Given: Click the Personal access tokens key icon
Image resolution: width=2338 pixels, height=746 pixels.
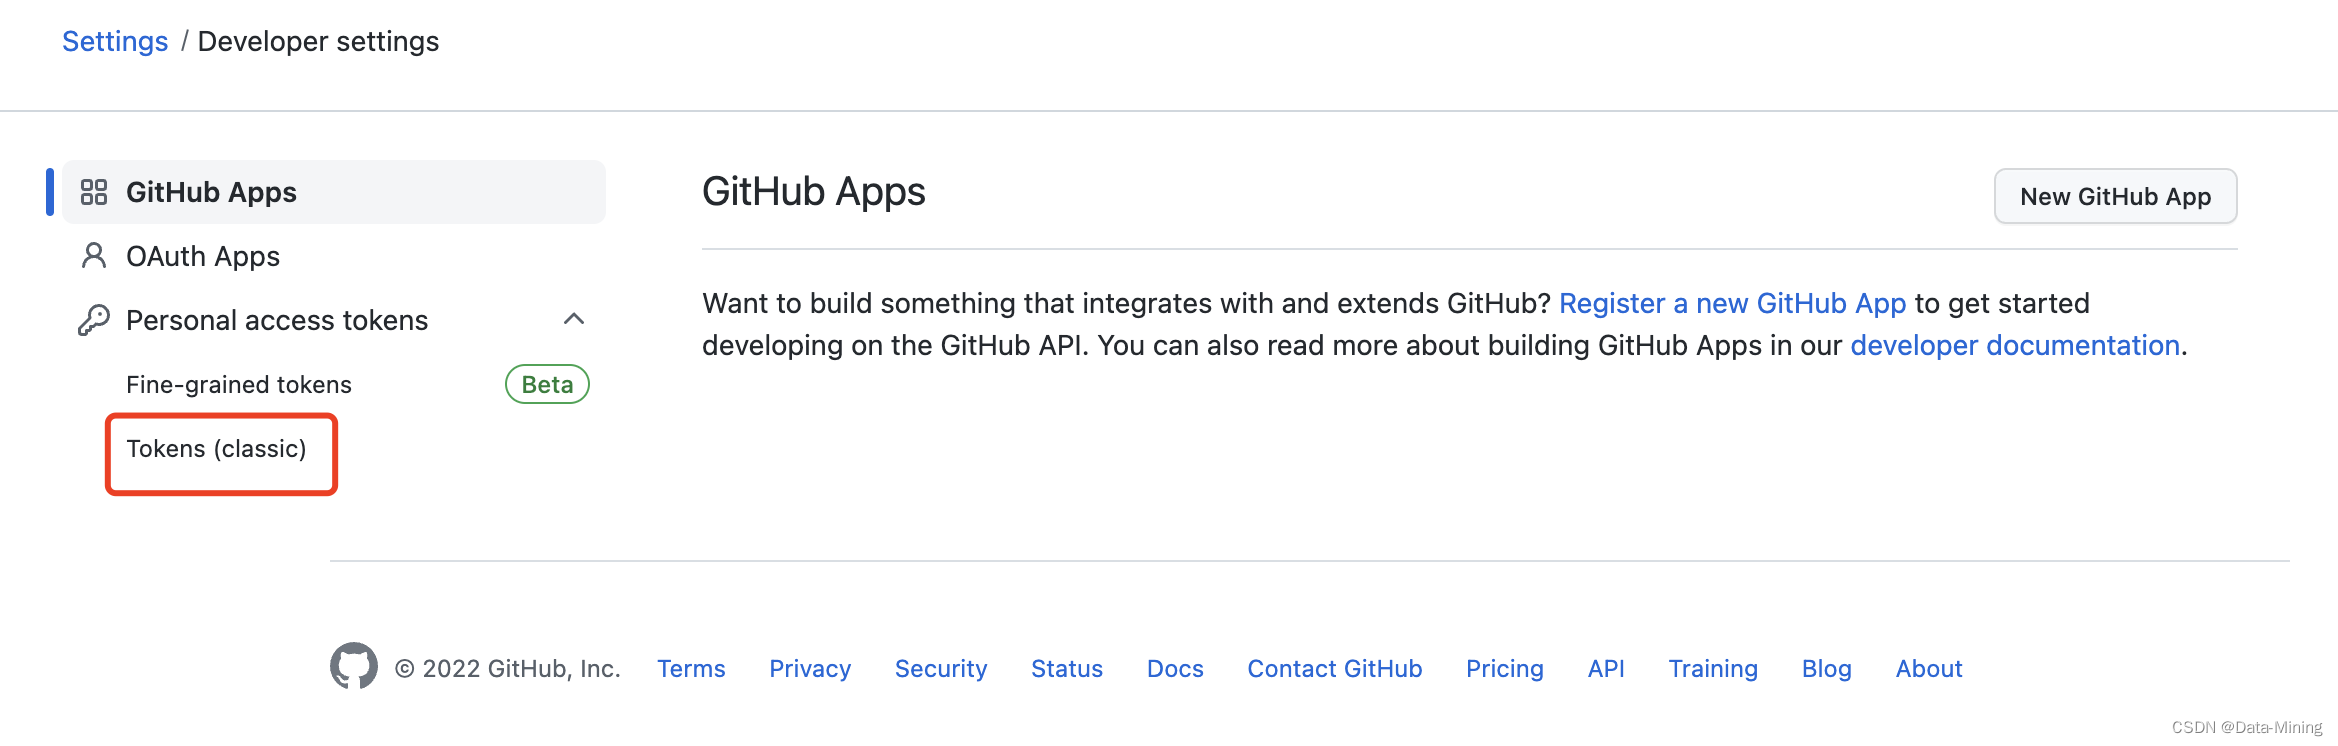Looking at the screenshot, I should [94, 320].
